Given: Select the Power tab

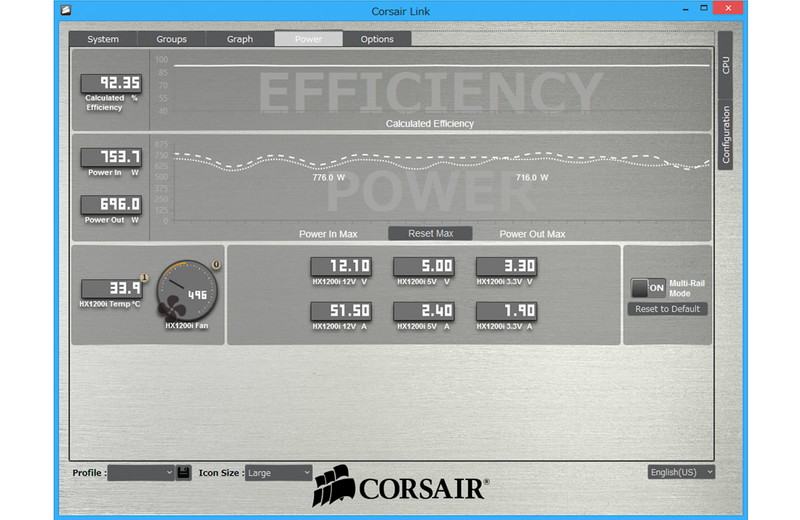Looking at the screenshot, I should 309,39.
